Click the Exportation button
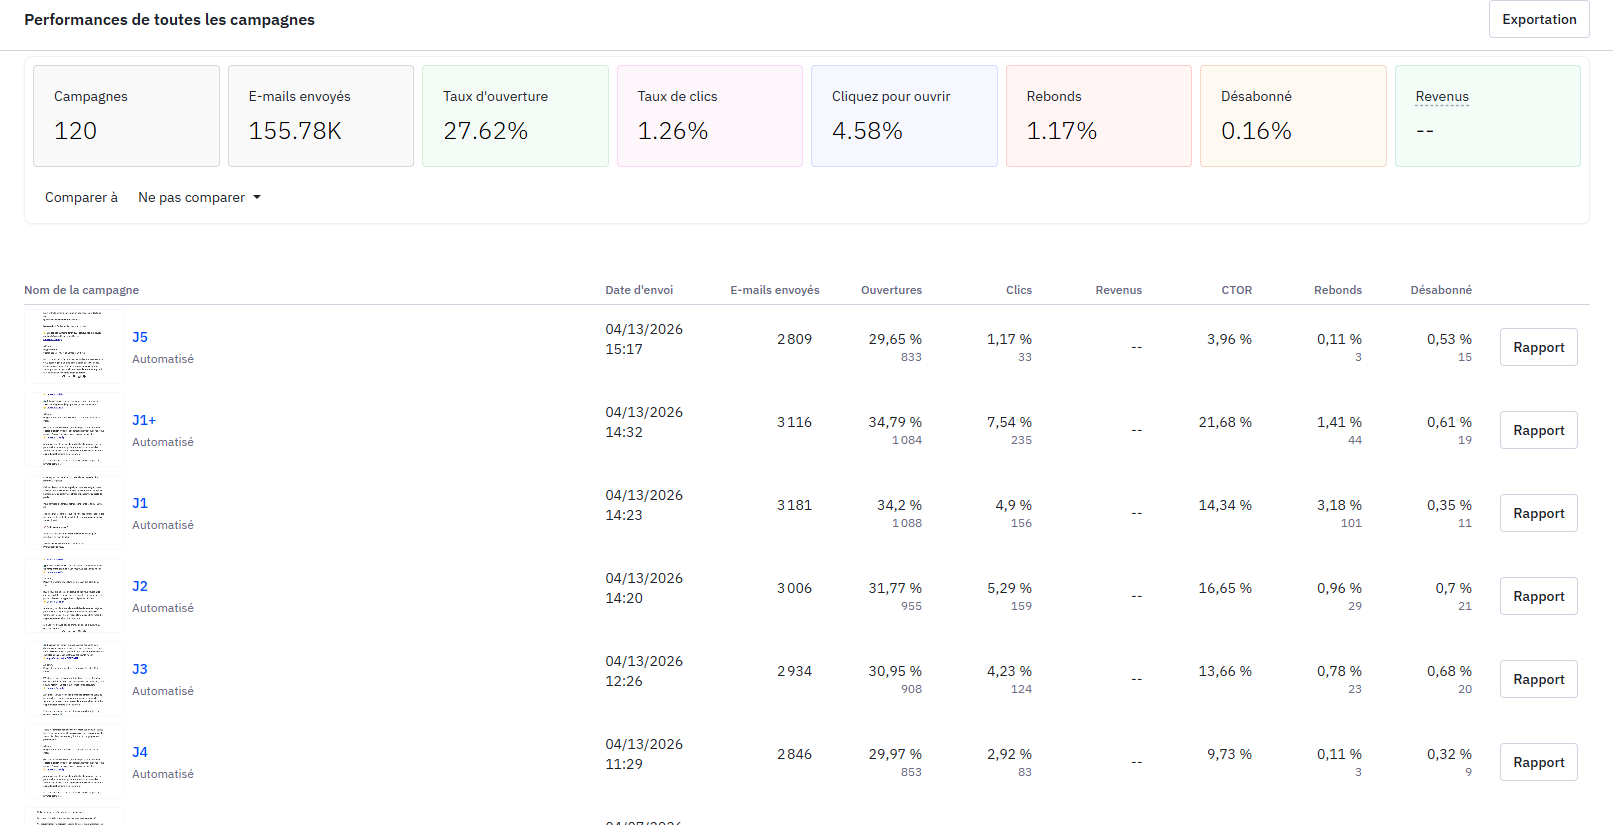The image size is (1613, 825). 1539,19
